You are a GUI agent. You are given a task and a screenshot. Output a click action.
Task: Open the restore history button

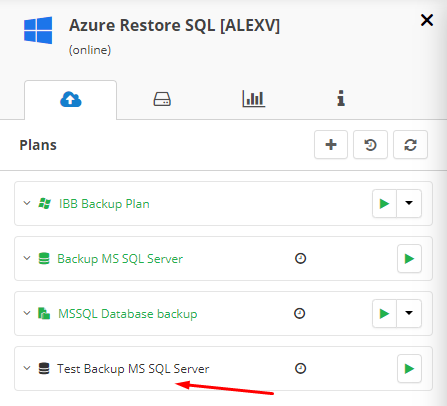point(370,145)
